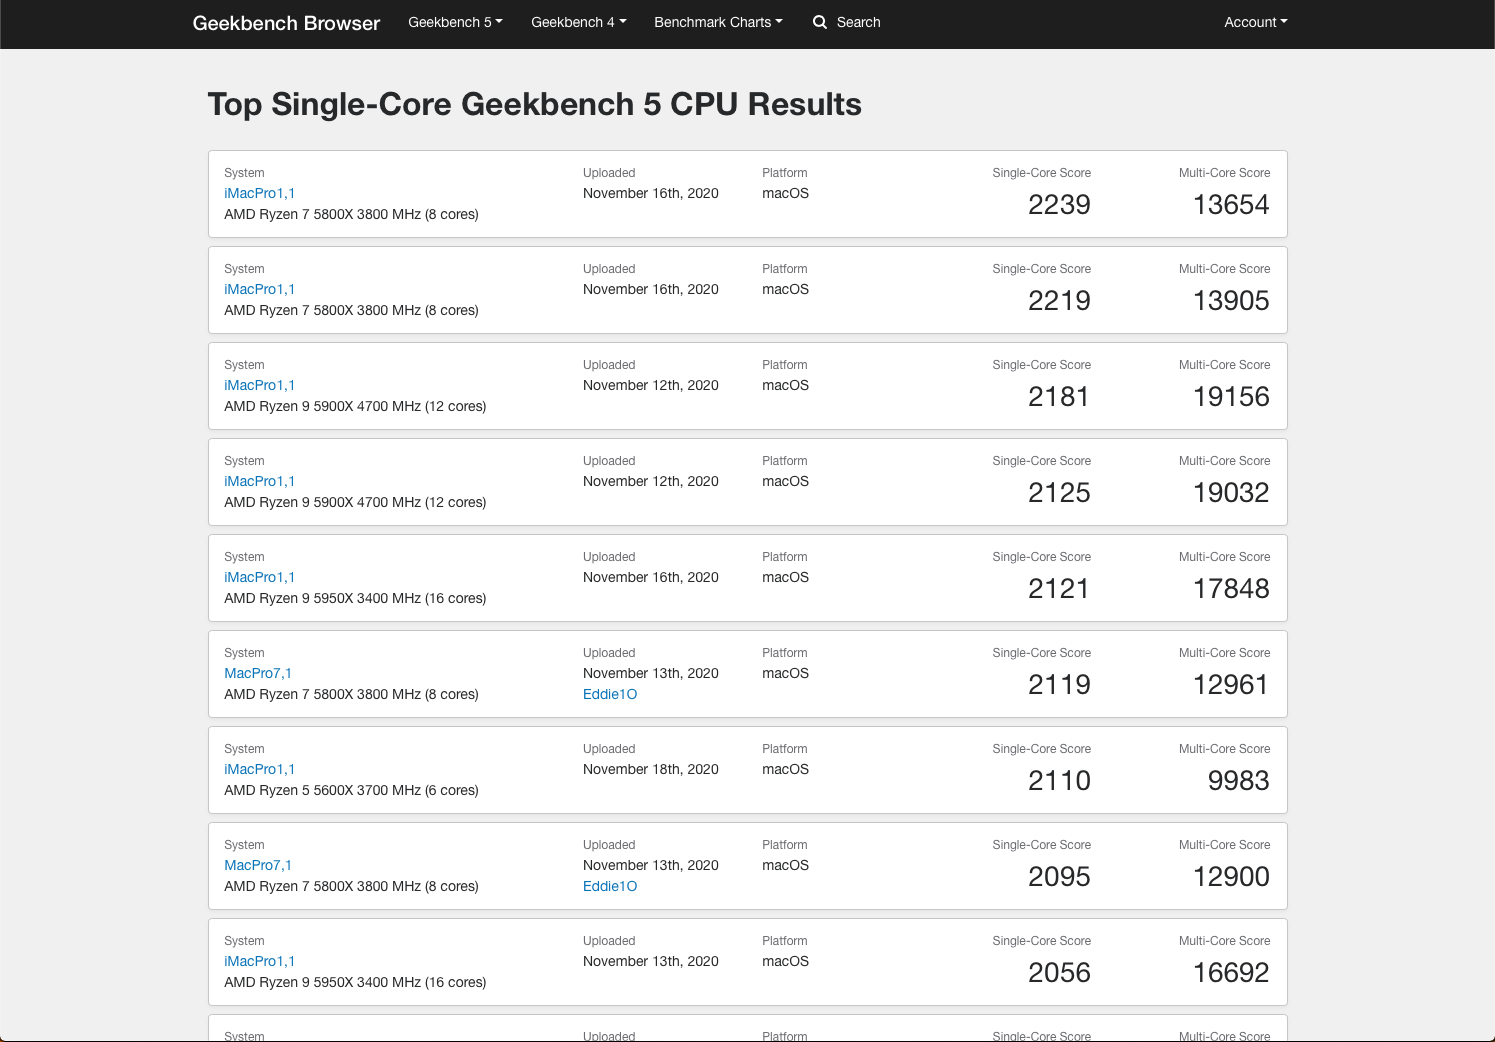Image resolution: width=1495 pixels, height=1042 pixels.
Task: Click the page heading Top Single-Core Results
Action: point(535,104)
